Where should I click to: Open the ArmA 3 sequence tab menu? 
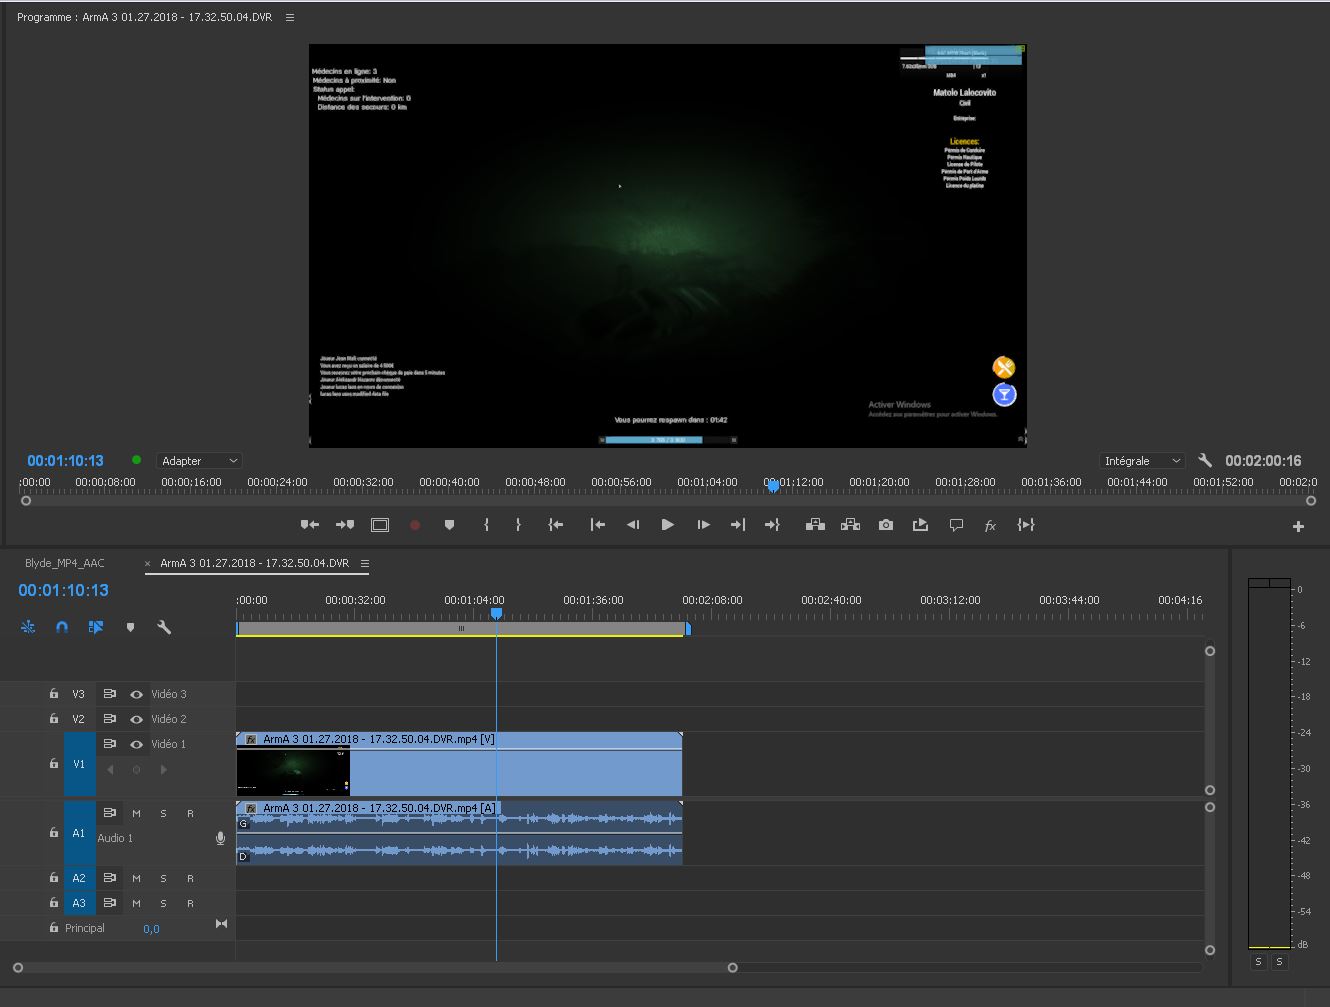(365, 563)
